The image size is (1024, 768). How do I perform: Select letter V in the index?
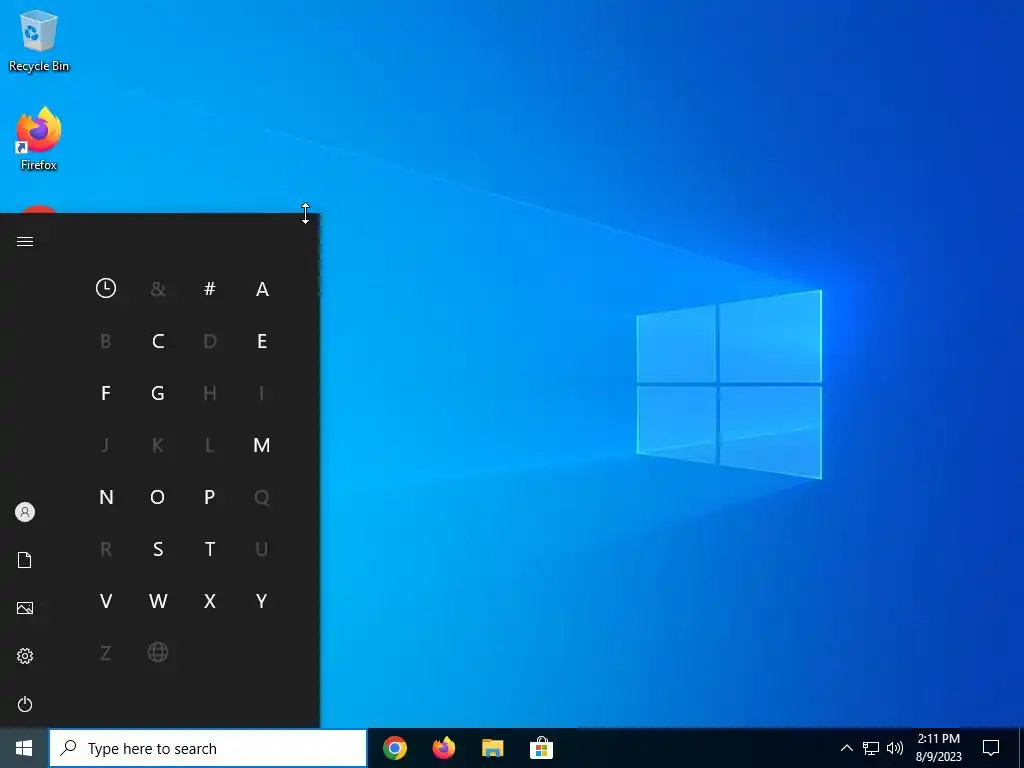[x=106, y=601]
